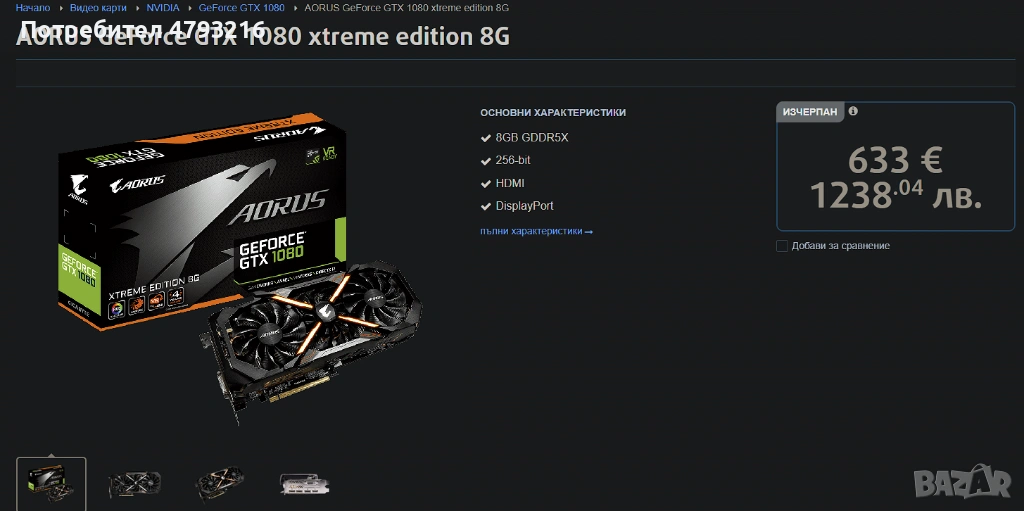Open пълни характеристики full specs link
1024x511 pixels.
536,231
